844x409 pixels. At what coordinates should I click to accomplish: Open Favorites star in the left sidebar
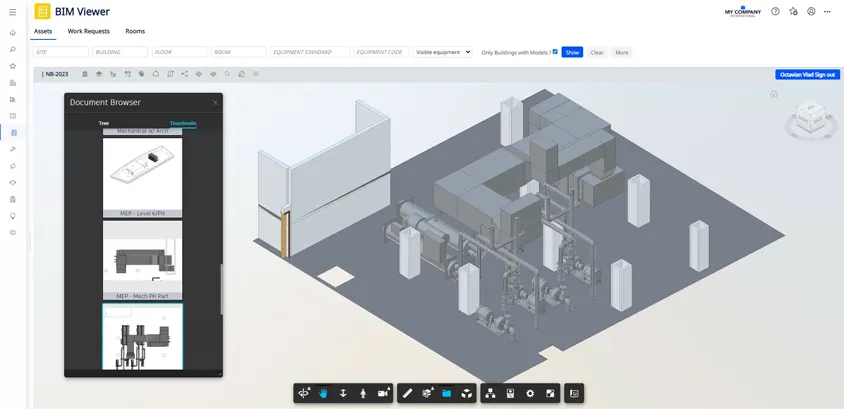pyautogui.click(x=13, y=66)
